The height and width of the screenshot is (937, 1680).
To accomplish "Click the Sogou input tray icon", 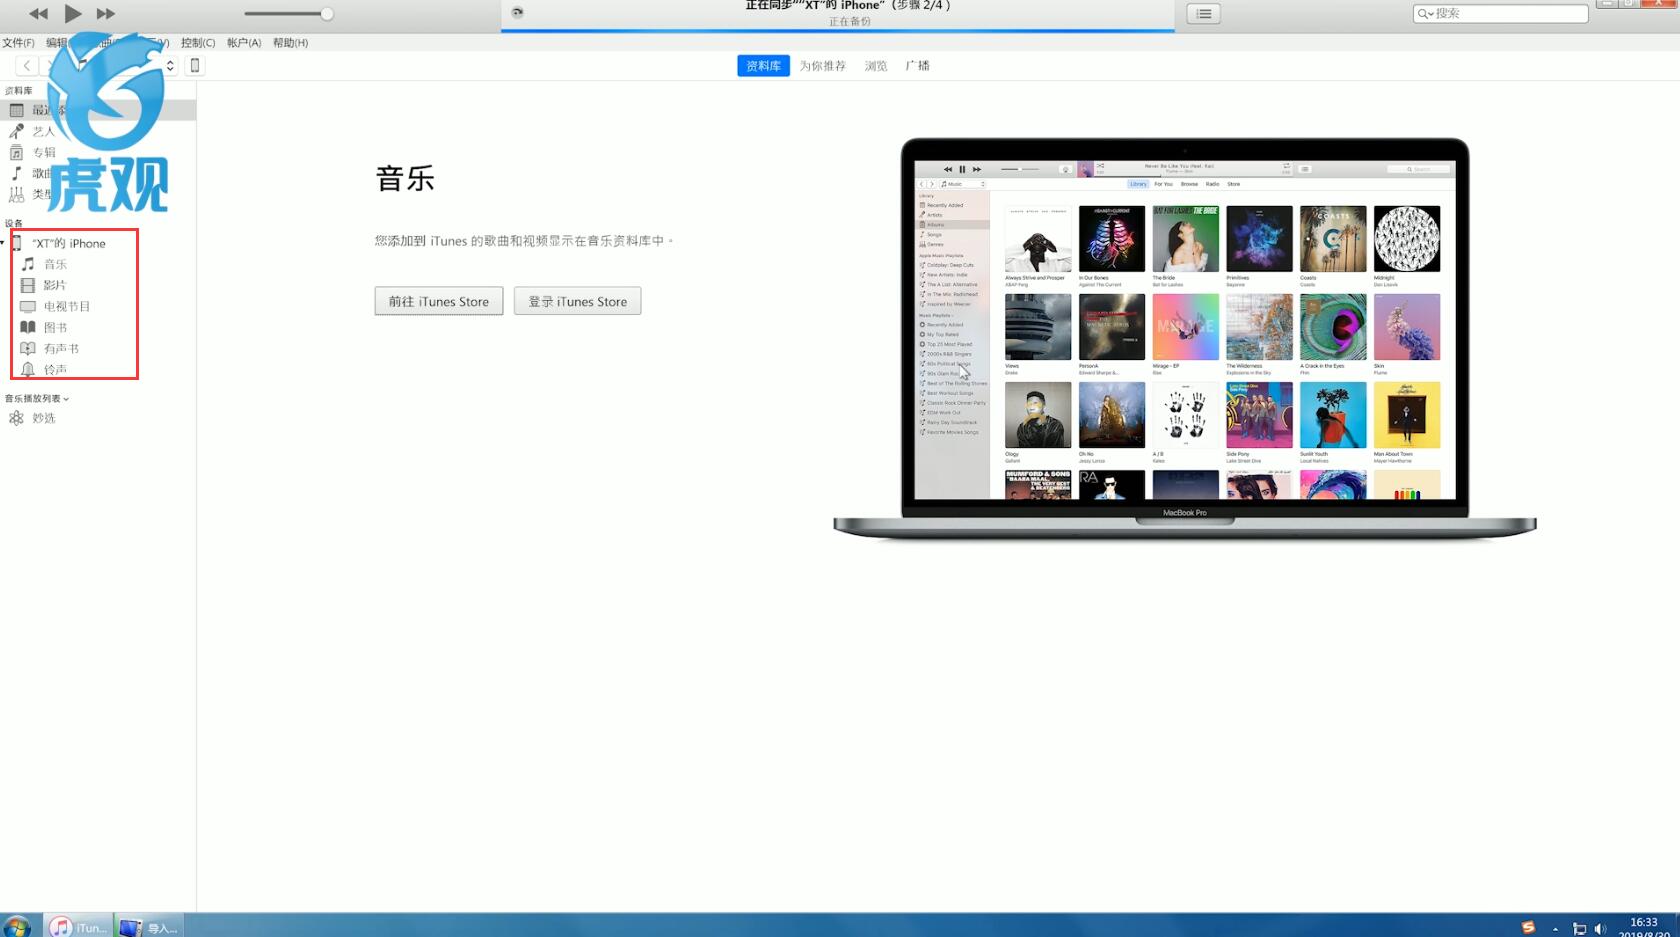I will (1528, 927).
